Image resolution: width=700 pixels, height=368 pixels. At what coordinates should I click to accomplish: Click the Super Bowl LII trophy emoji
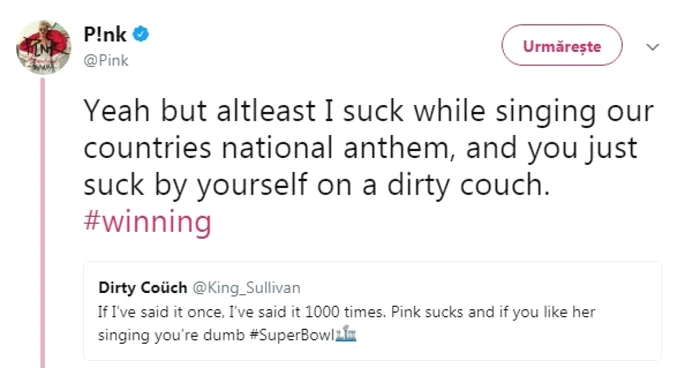(x=346, y=335)
